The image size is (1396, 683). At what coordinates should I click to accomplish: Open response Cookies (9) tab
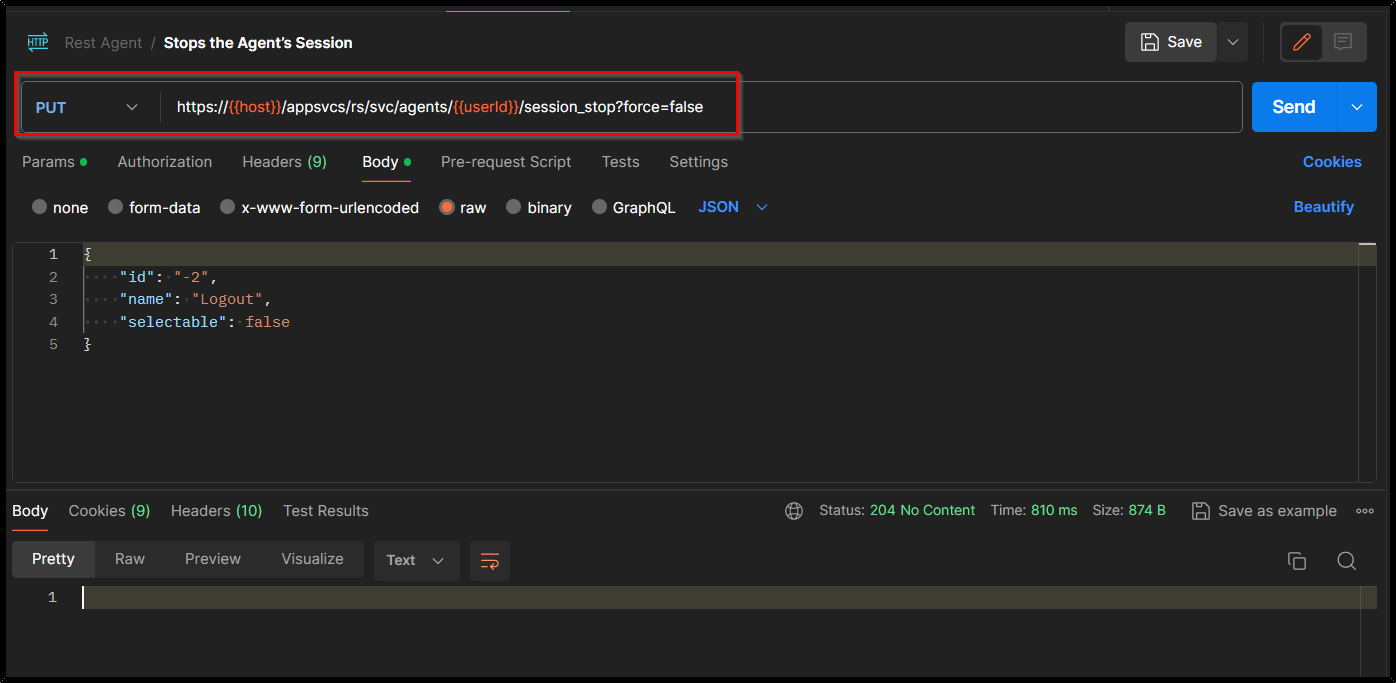[109, 511]
